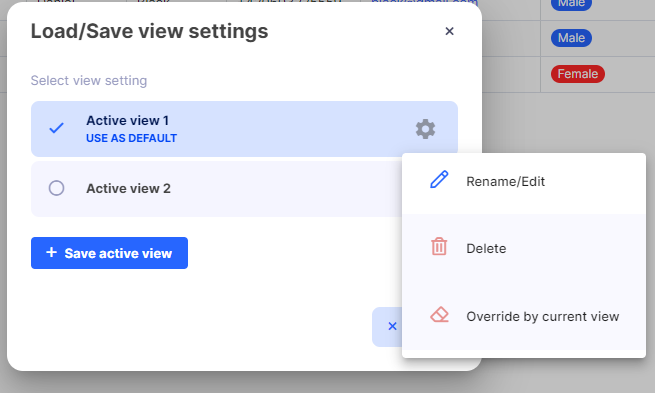The width and height of the screenshot is (655, 393).
Task: Click the Load/Save view settings title
Action: [x=150, y=31]
